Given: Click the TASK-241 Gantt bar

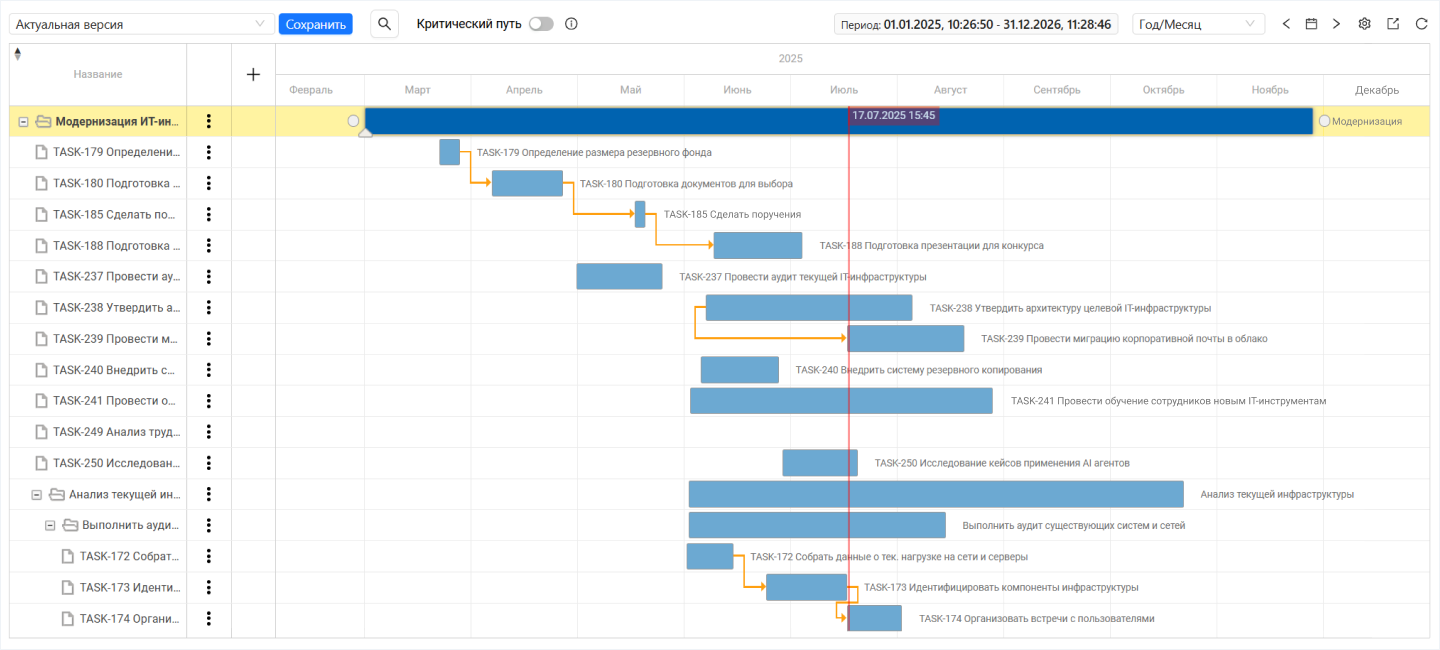Looking at the screenshot, I should [x=840, y=401].
